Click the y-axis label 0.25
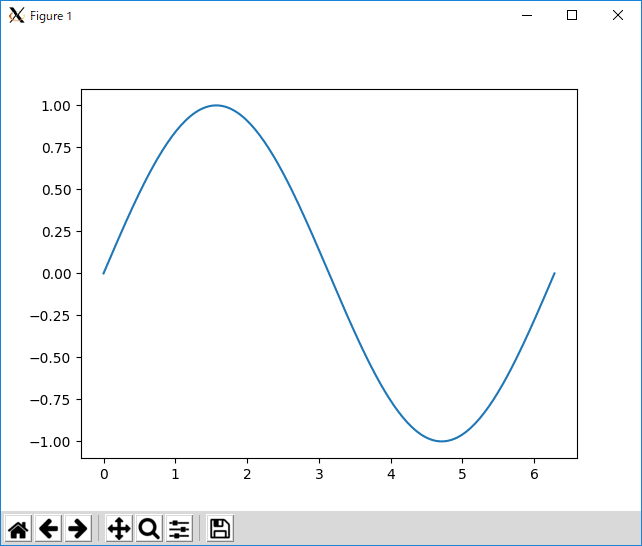 (x=56, y=232)
